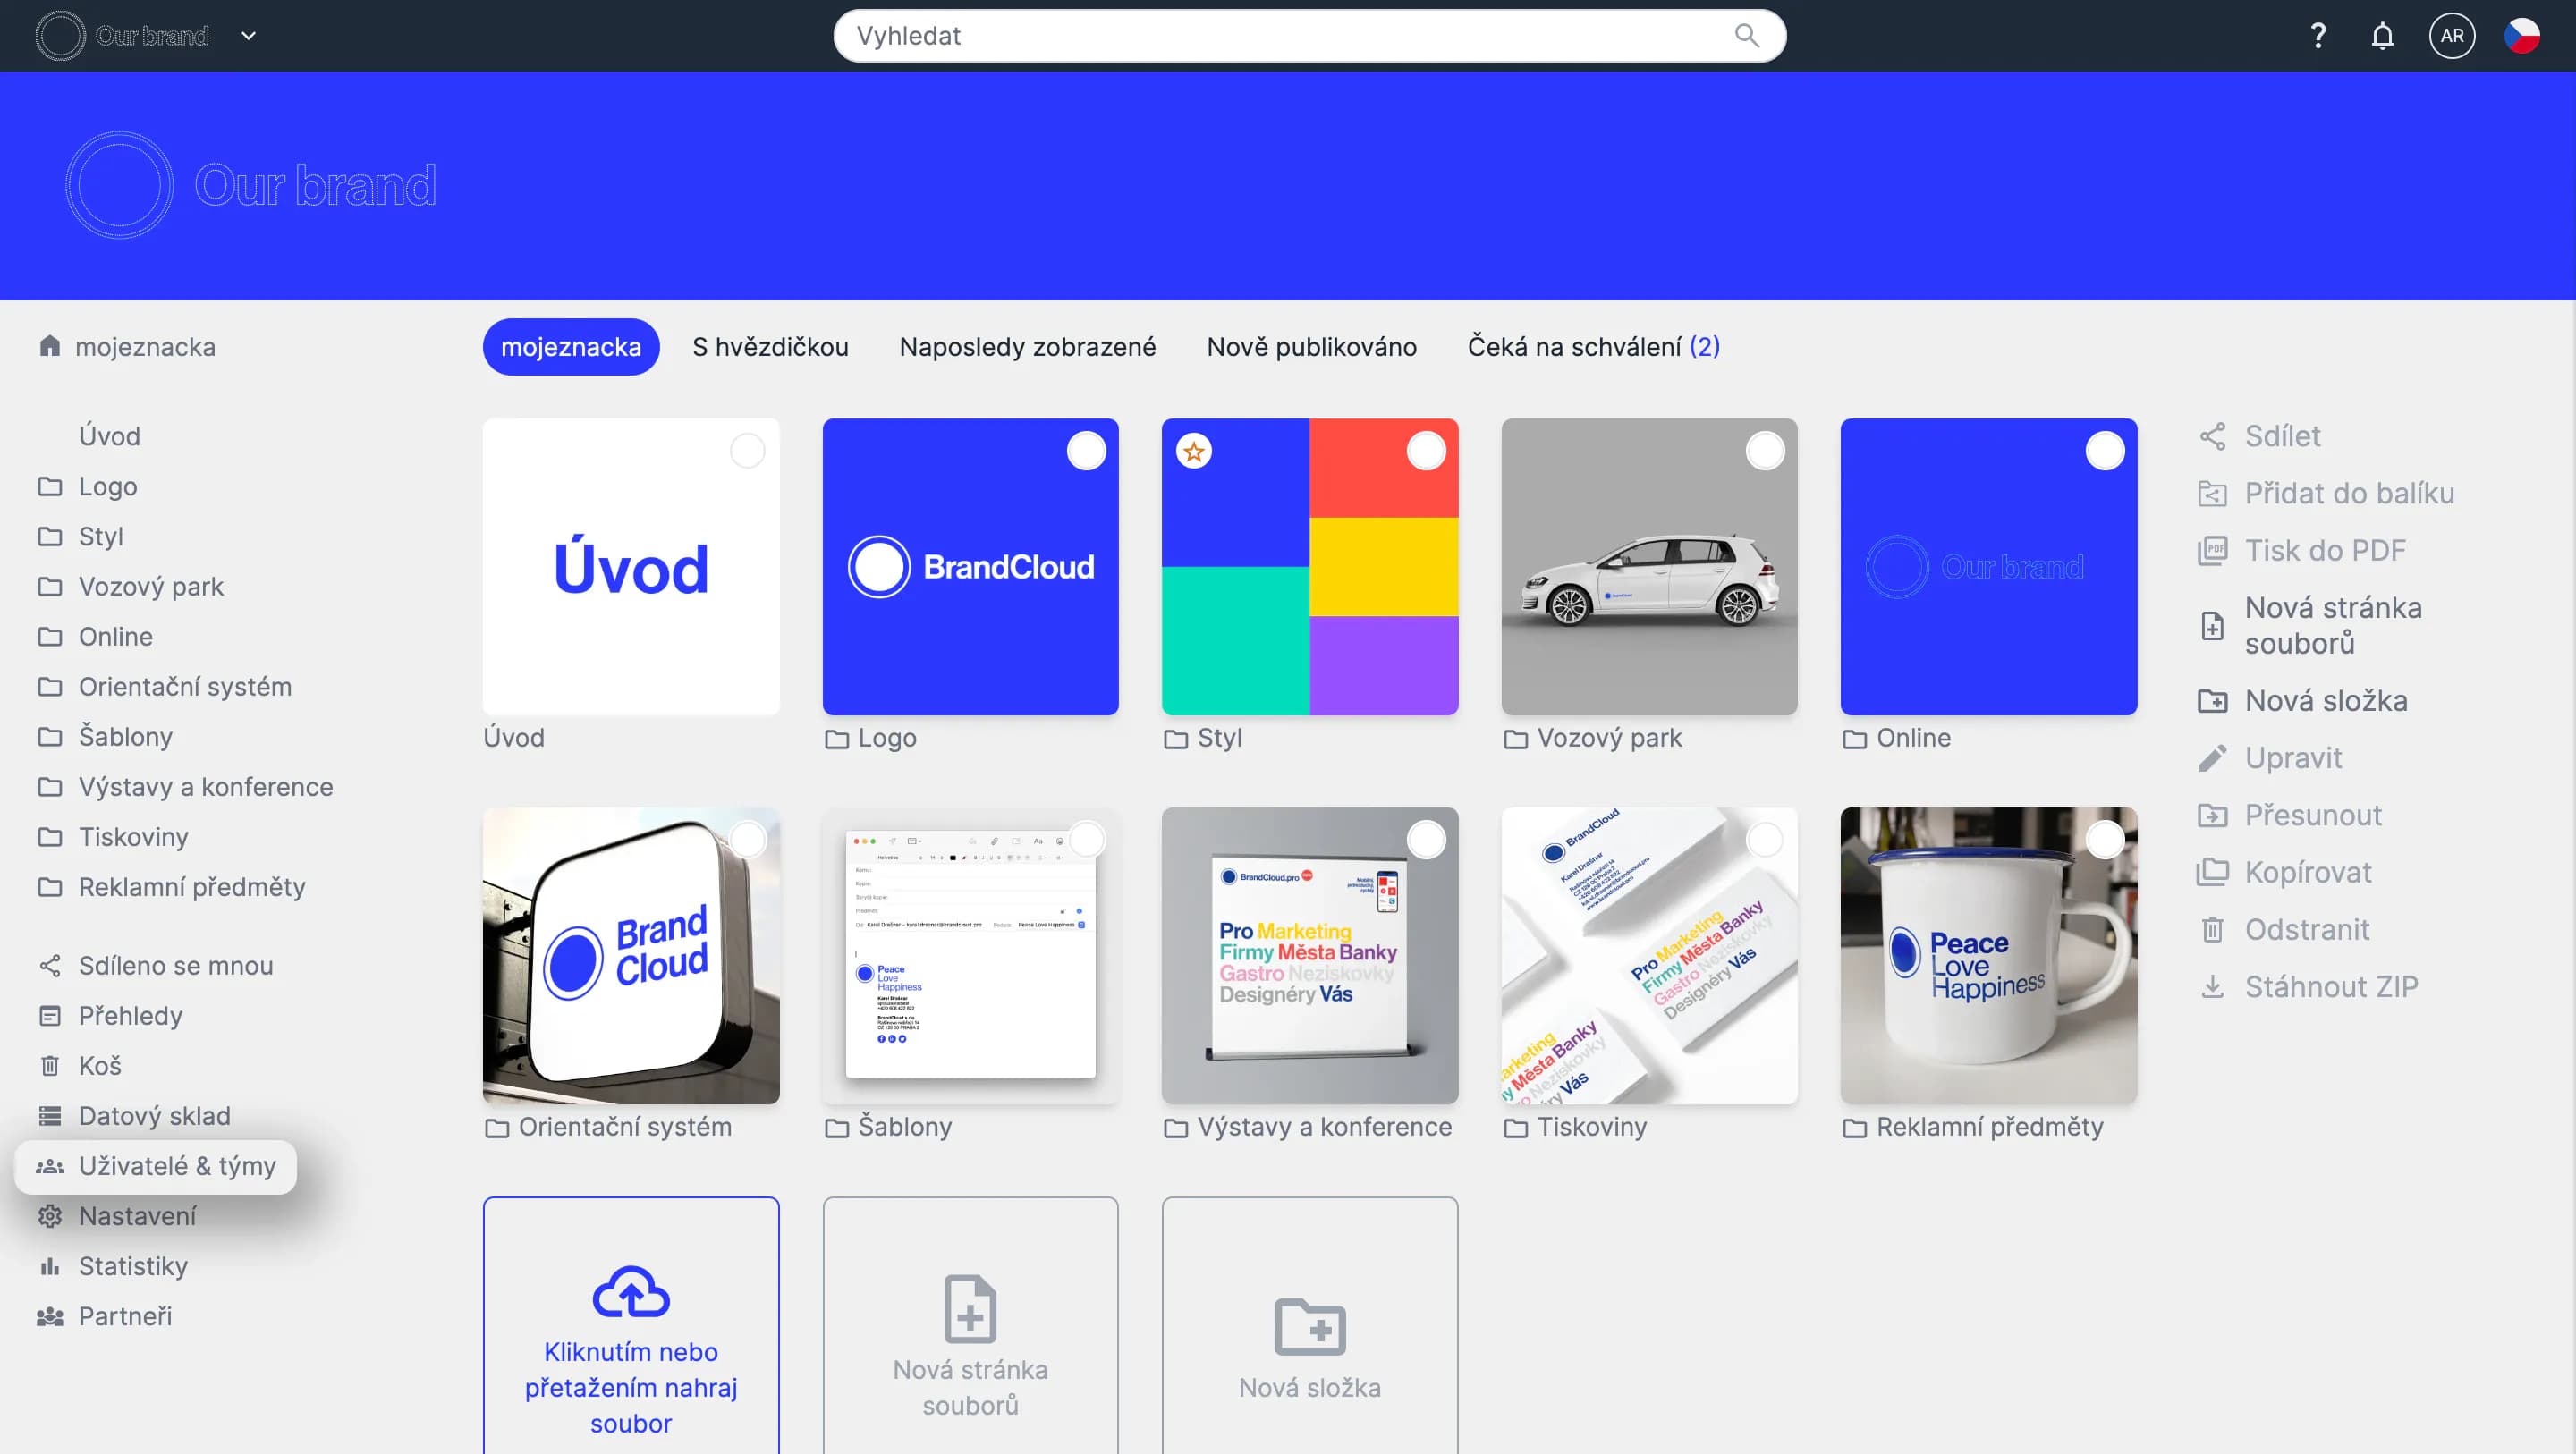Open the Styl folder in sidebar tree
2576x1454 pixels.
point(101,537)
